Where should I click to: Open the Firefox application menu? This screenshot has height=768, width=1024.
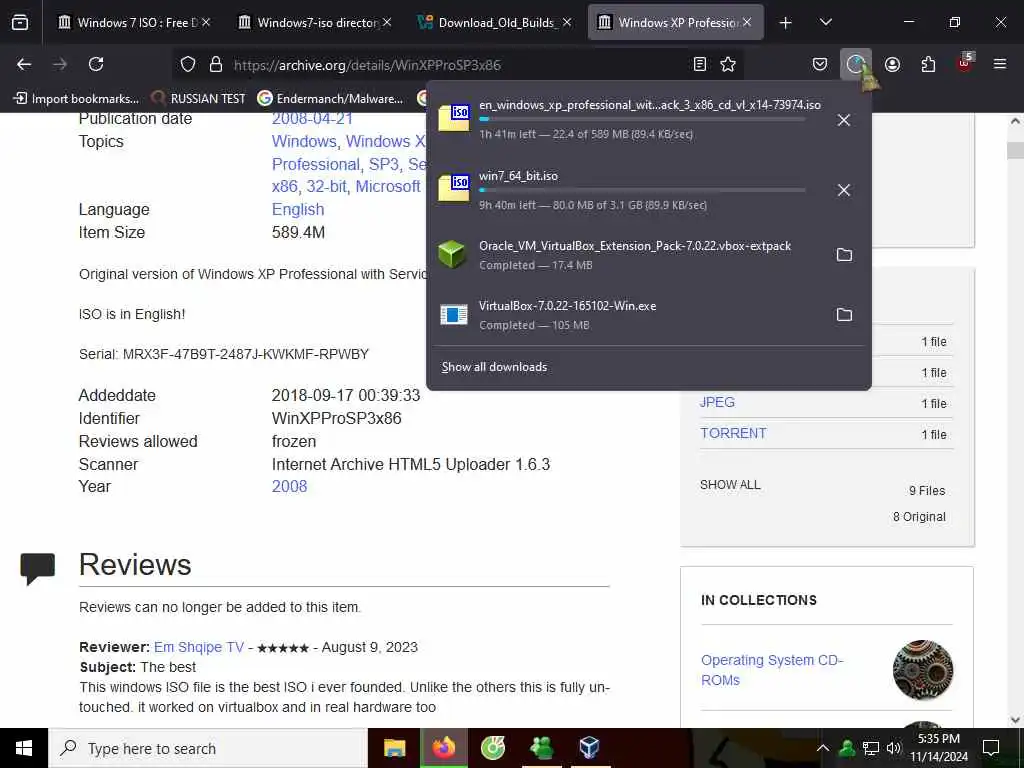pyautogui.click(x=1000, y=64)
